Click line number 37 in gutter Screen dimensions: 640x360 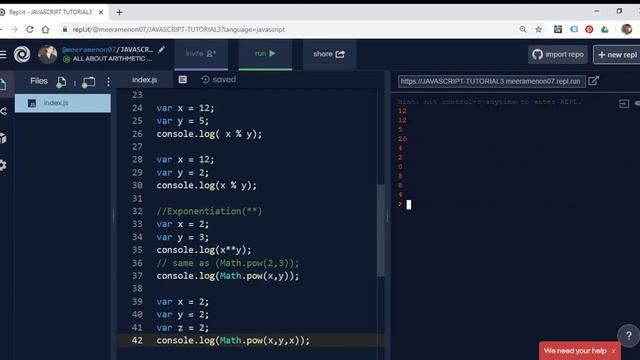(137, 276)
